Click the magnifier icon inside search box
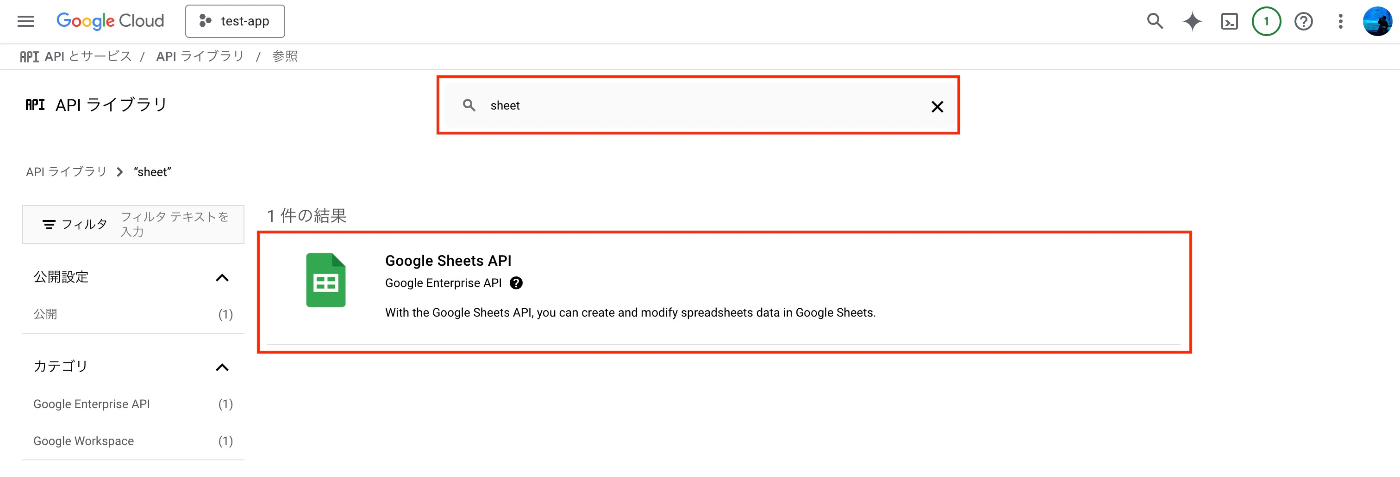1400x477 pixels. coord(469,105)
